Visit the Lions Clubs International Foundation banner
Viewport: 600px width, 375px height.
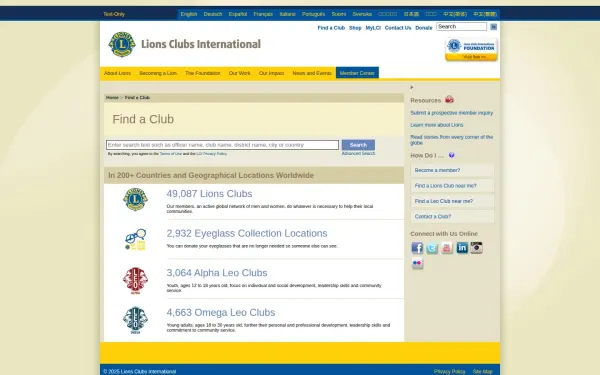[471, 50]
